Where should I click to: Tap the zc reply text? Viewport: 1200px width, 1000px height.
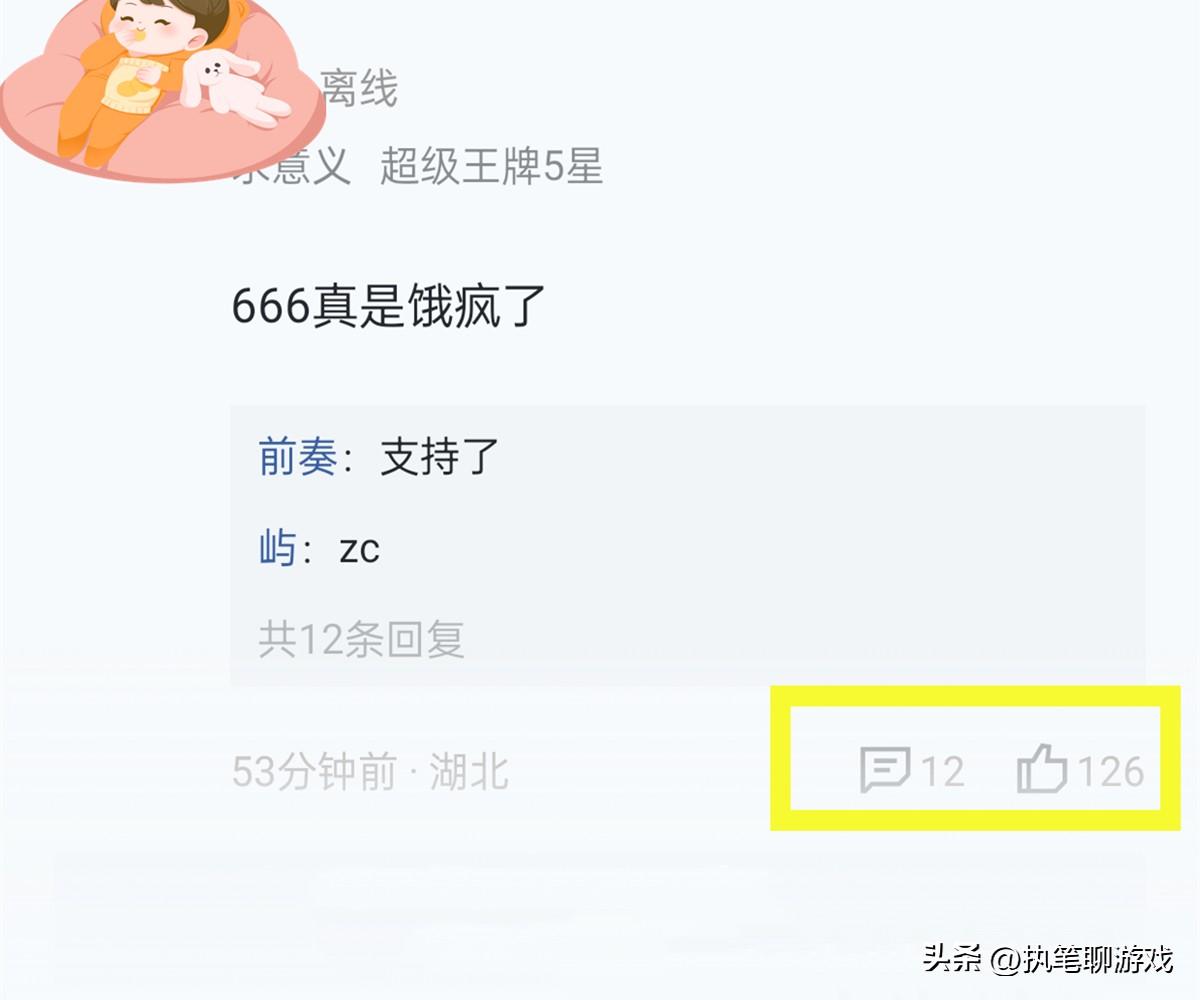(x=359, y=550)
